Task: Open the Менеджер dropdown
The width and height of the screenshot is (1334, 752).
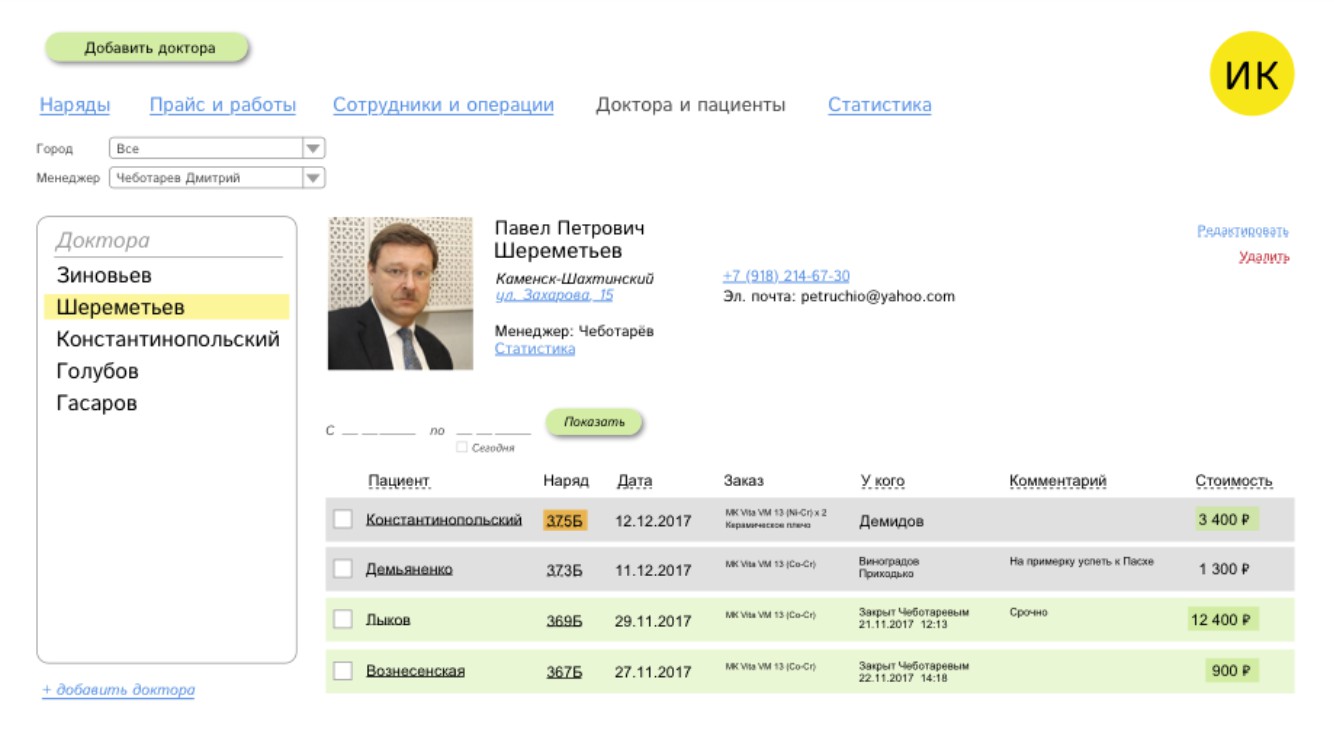Action: (x=217, y=179)
